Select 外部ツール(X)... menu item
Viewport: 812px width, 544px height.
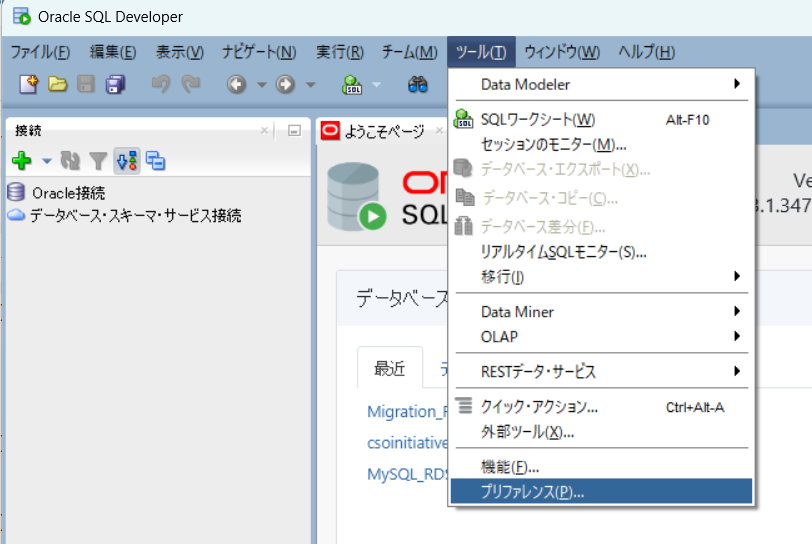[x=601, y=432]
